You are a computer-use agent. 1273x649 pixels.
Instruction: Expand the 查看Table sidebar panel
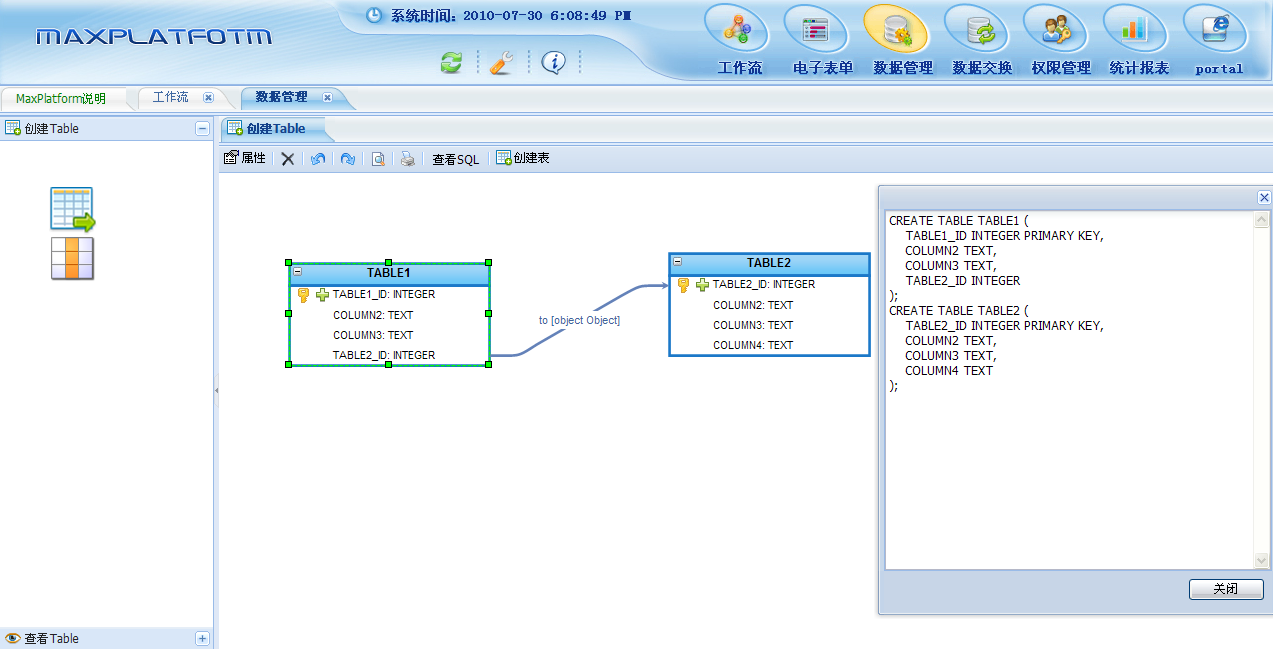[x=202, y=638]
